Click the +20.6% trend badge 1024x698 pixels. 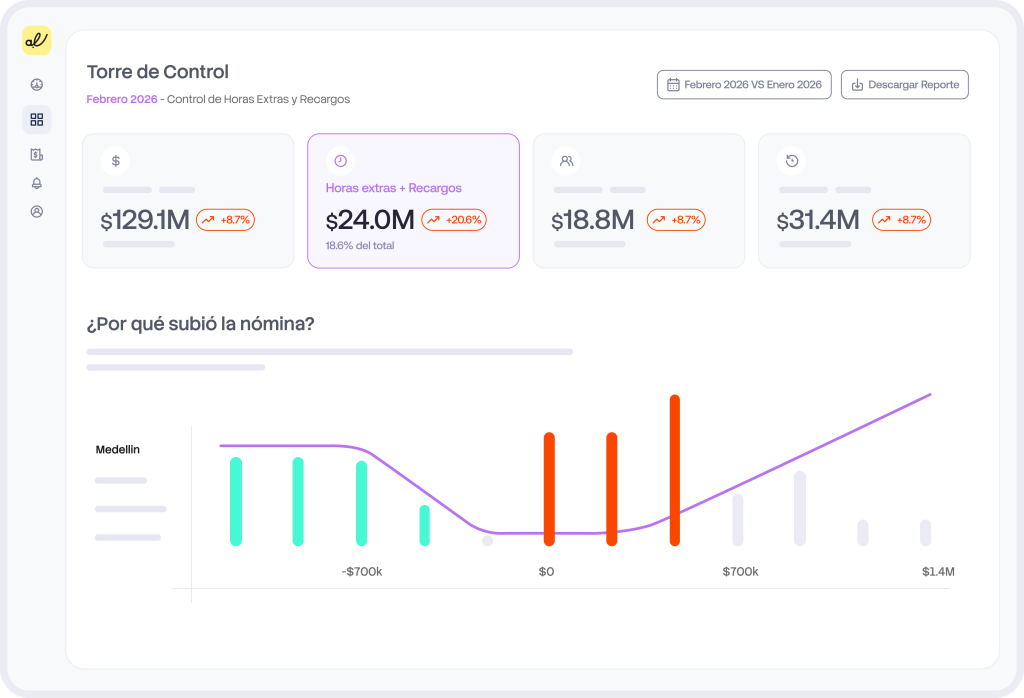coord(454,220)
